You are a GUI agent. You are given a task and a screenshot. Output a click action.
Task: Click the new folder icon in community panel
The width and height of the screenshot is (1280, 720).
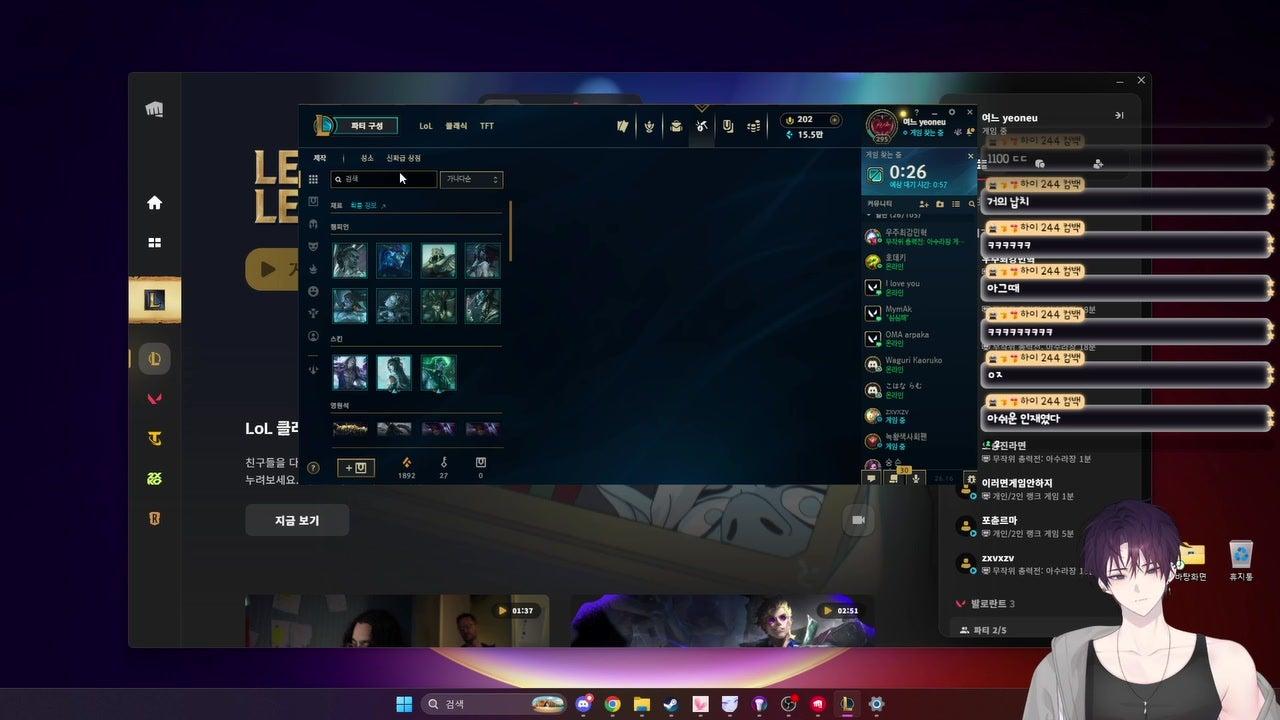pos(940,204)
